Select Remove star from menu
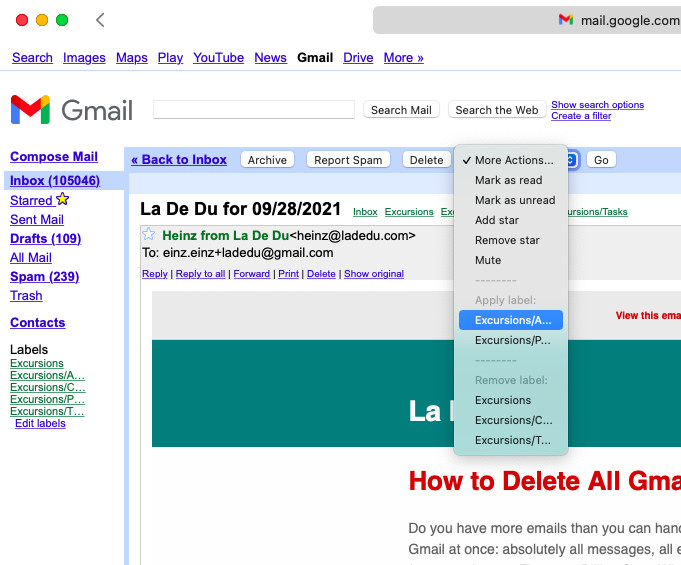 [x=510, y=240]
